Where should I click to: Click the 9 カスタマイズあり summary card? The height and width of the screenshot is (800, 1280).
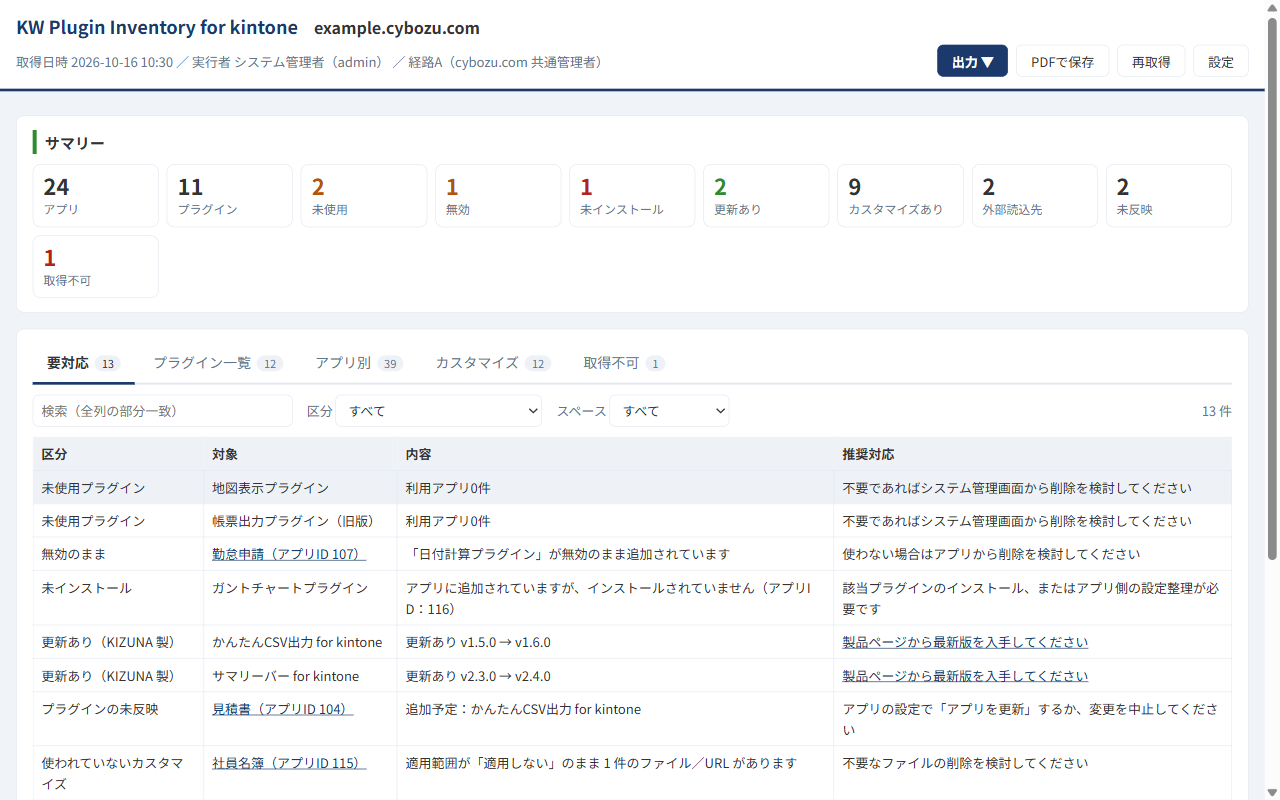(x=900, y=196)
